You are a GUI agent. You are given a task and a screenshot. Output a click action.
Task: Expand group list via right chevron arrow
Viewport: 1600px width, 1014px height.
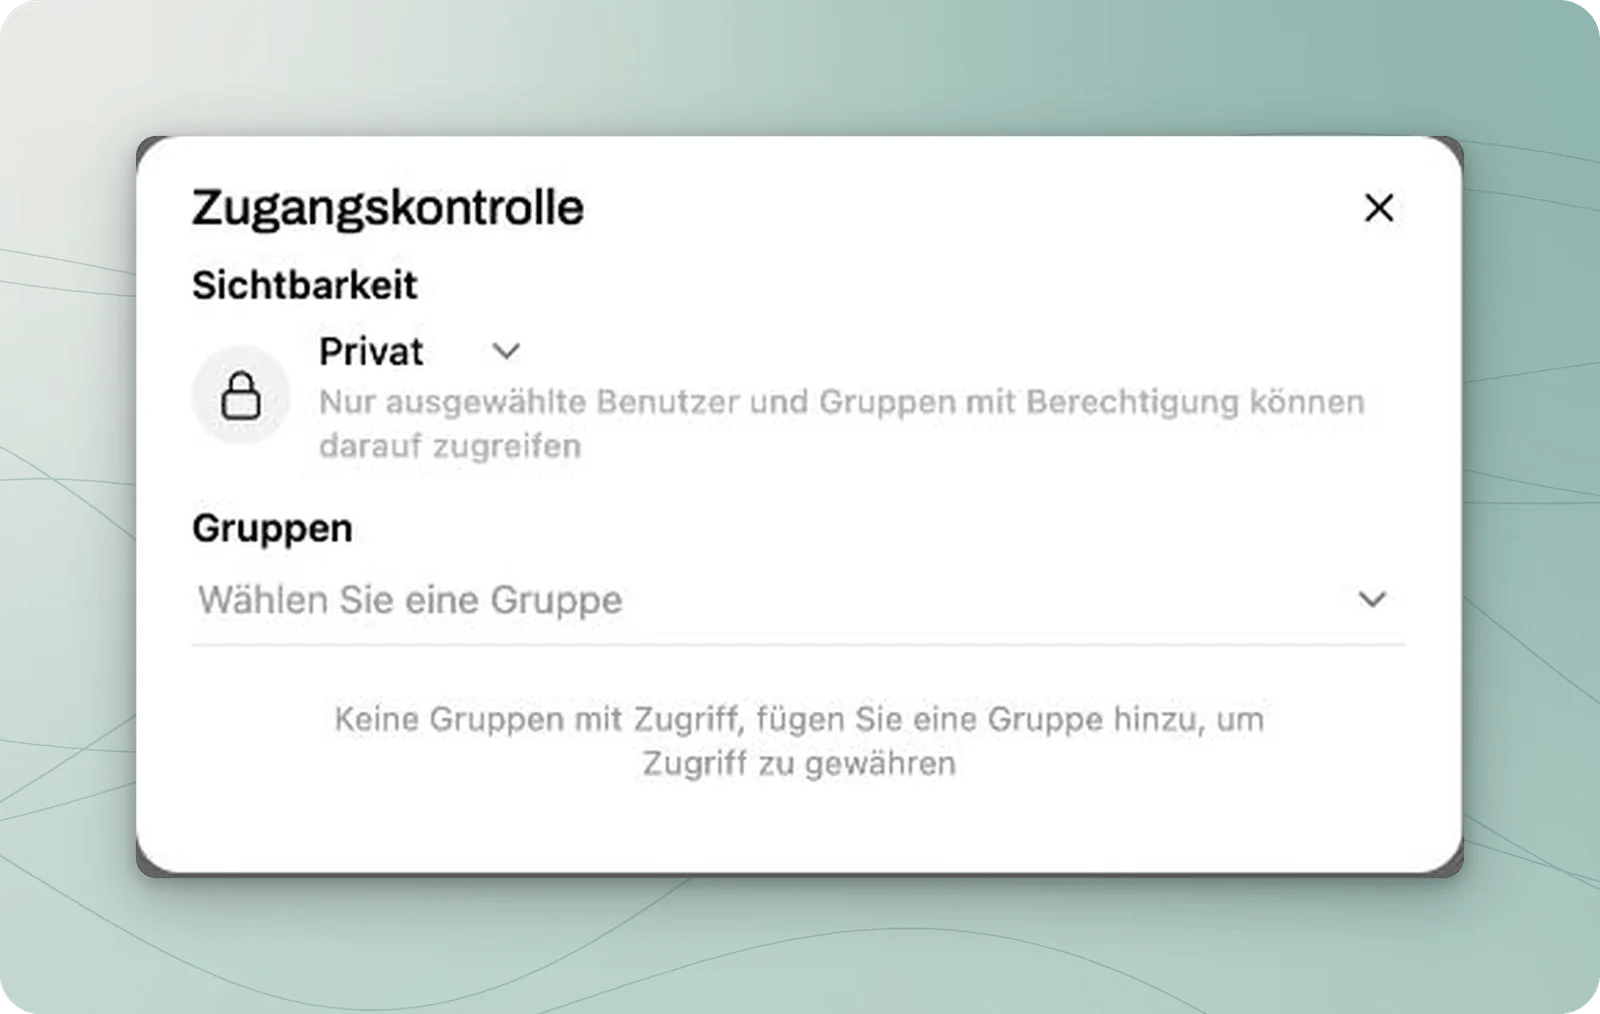click(1372, 599)
